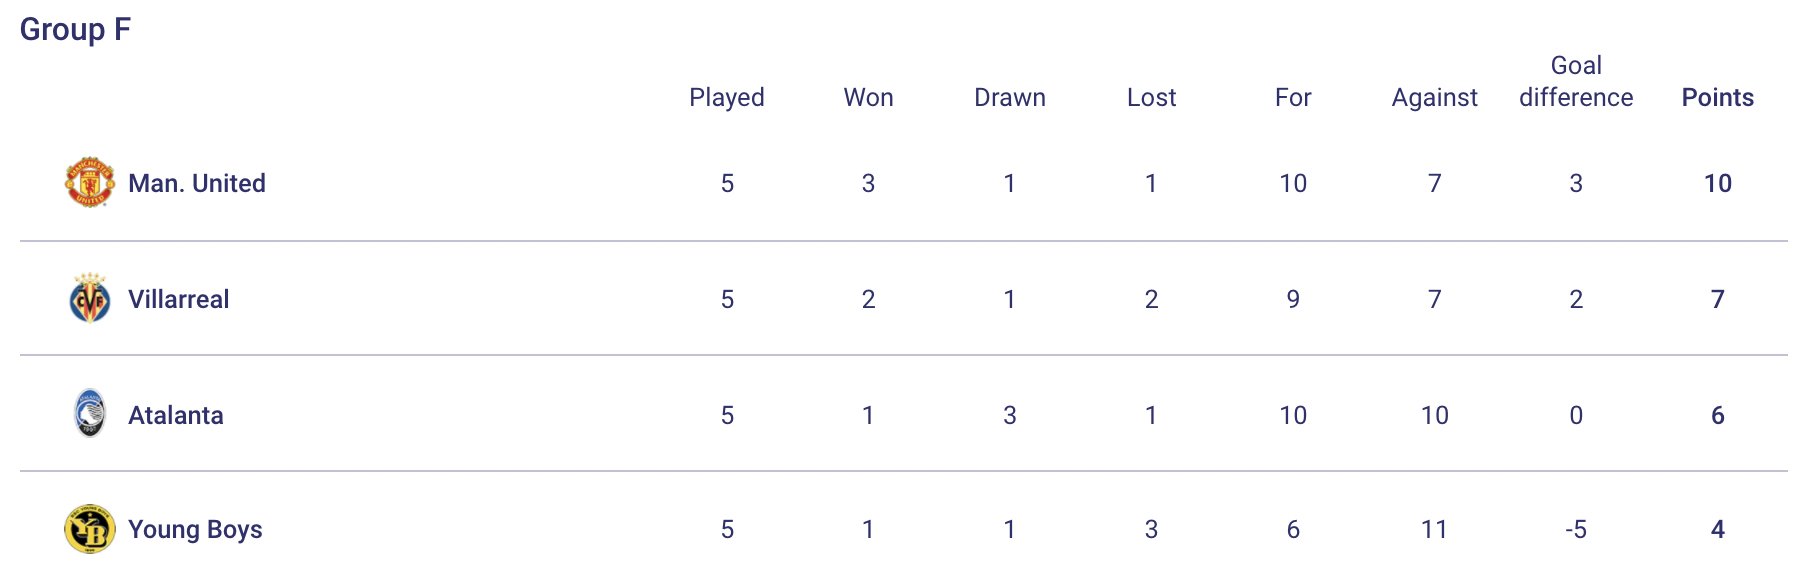Click the Won column header
Screen dimensions: 1804x584
pyautogui.click(x=868, y=97)
